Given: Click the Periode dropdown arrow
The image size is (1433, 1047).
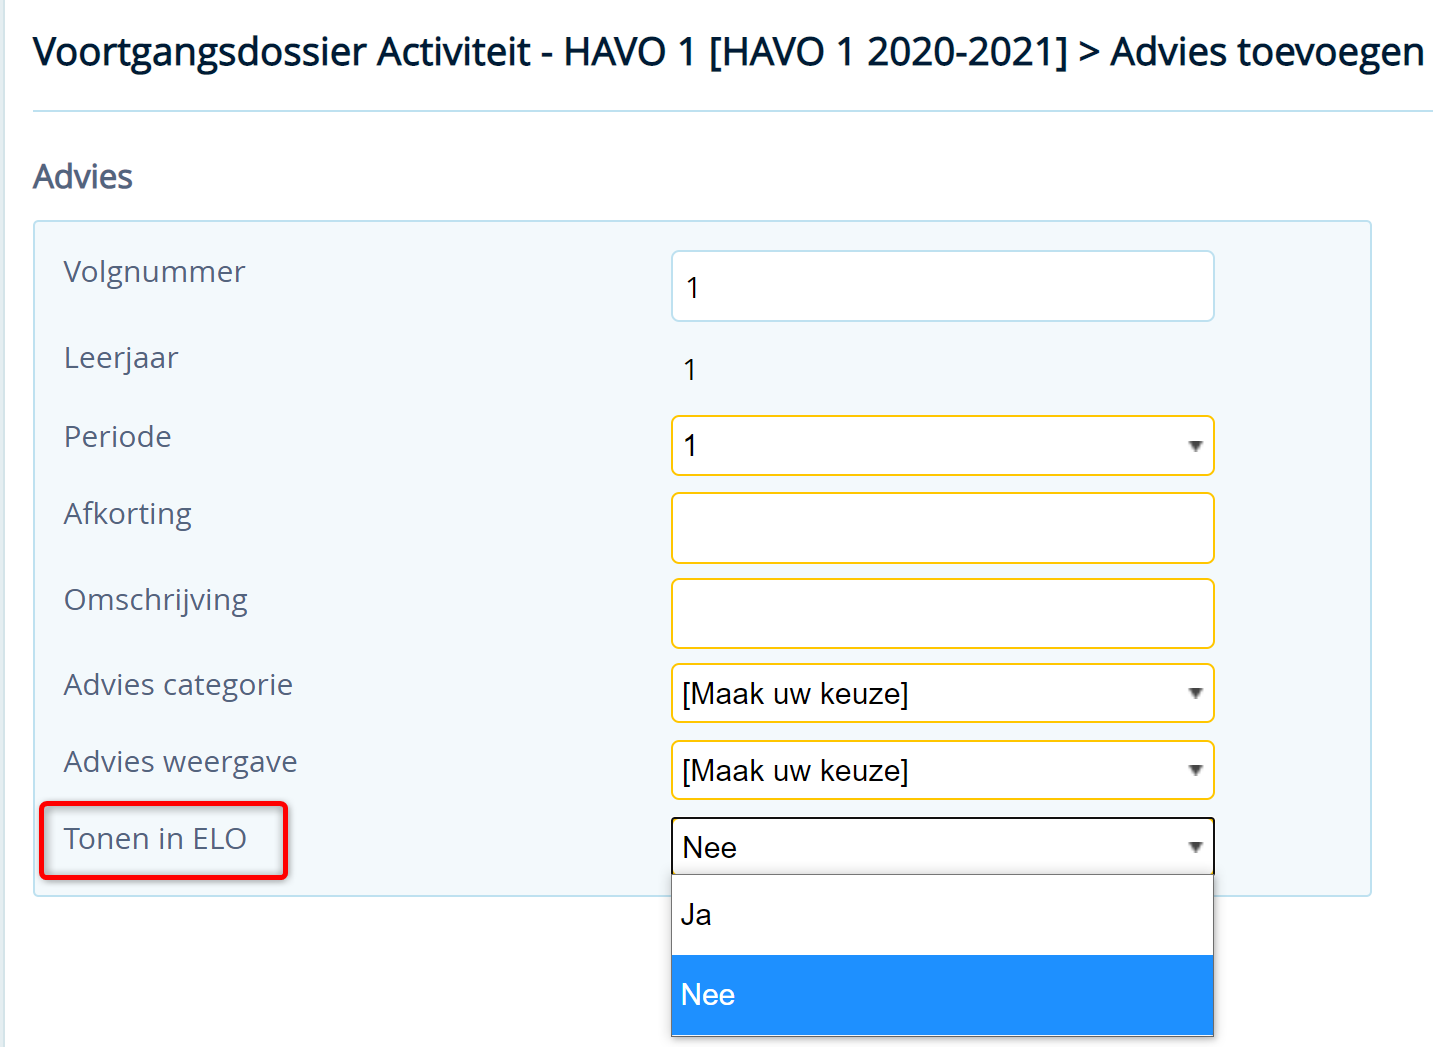Looking at the screenshot, I should 1195,446.
